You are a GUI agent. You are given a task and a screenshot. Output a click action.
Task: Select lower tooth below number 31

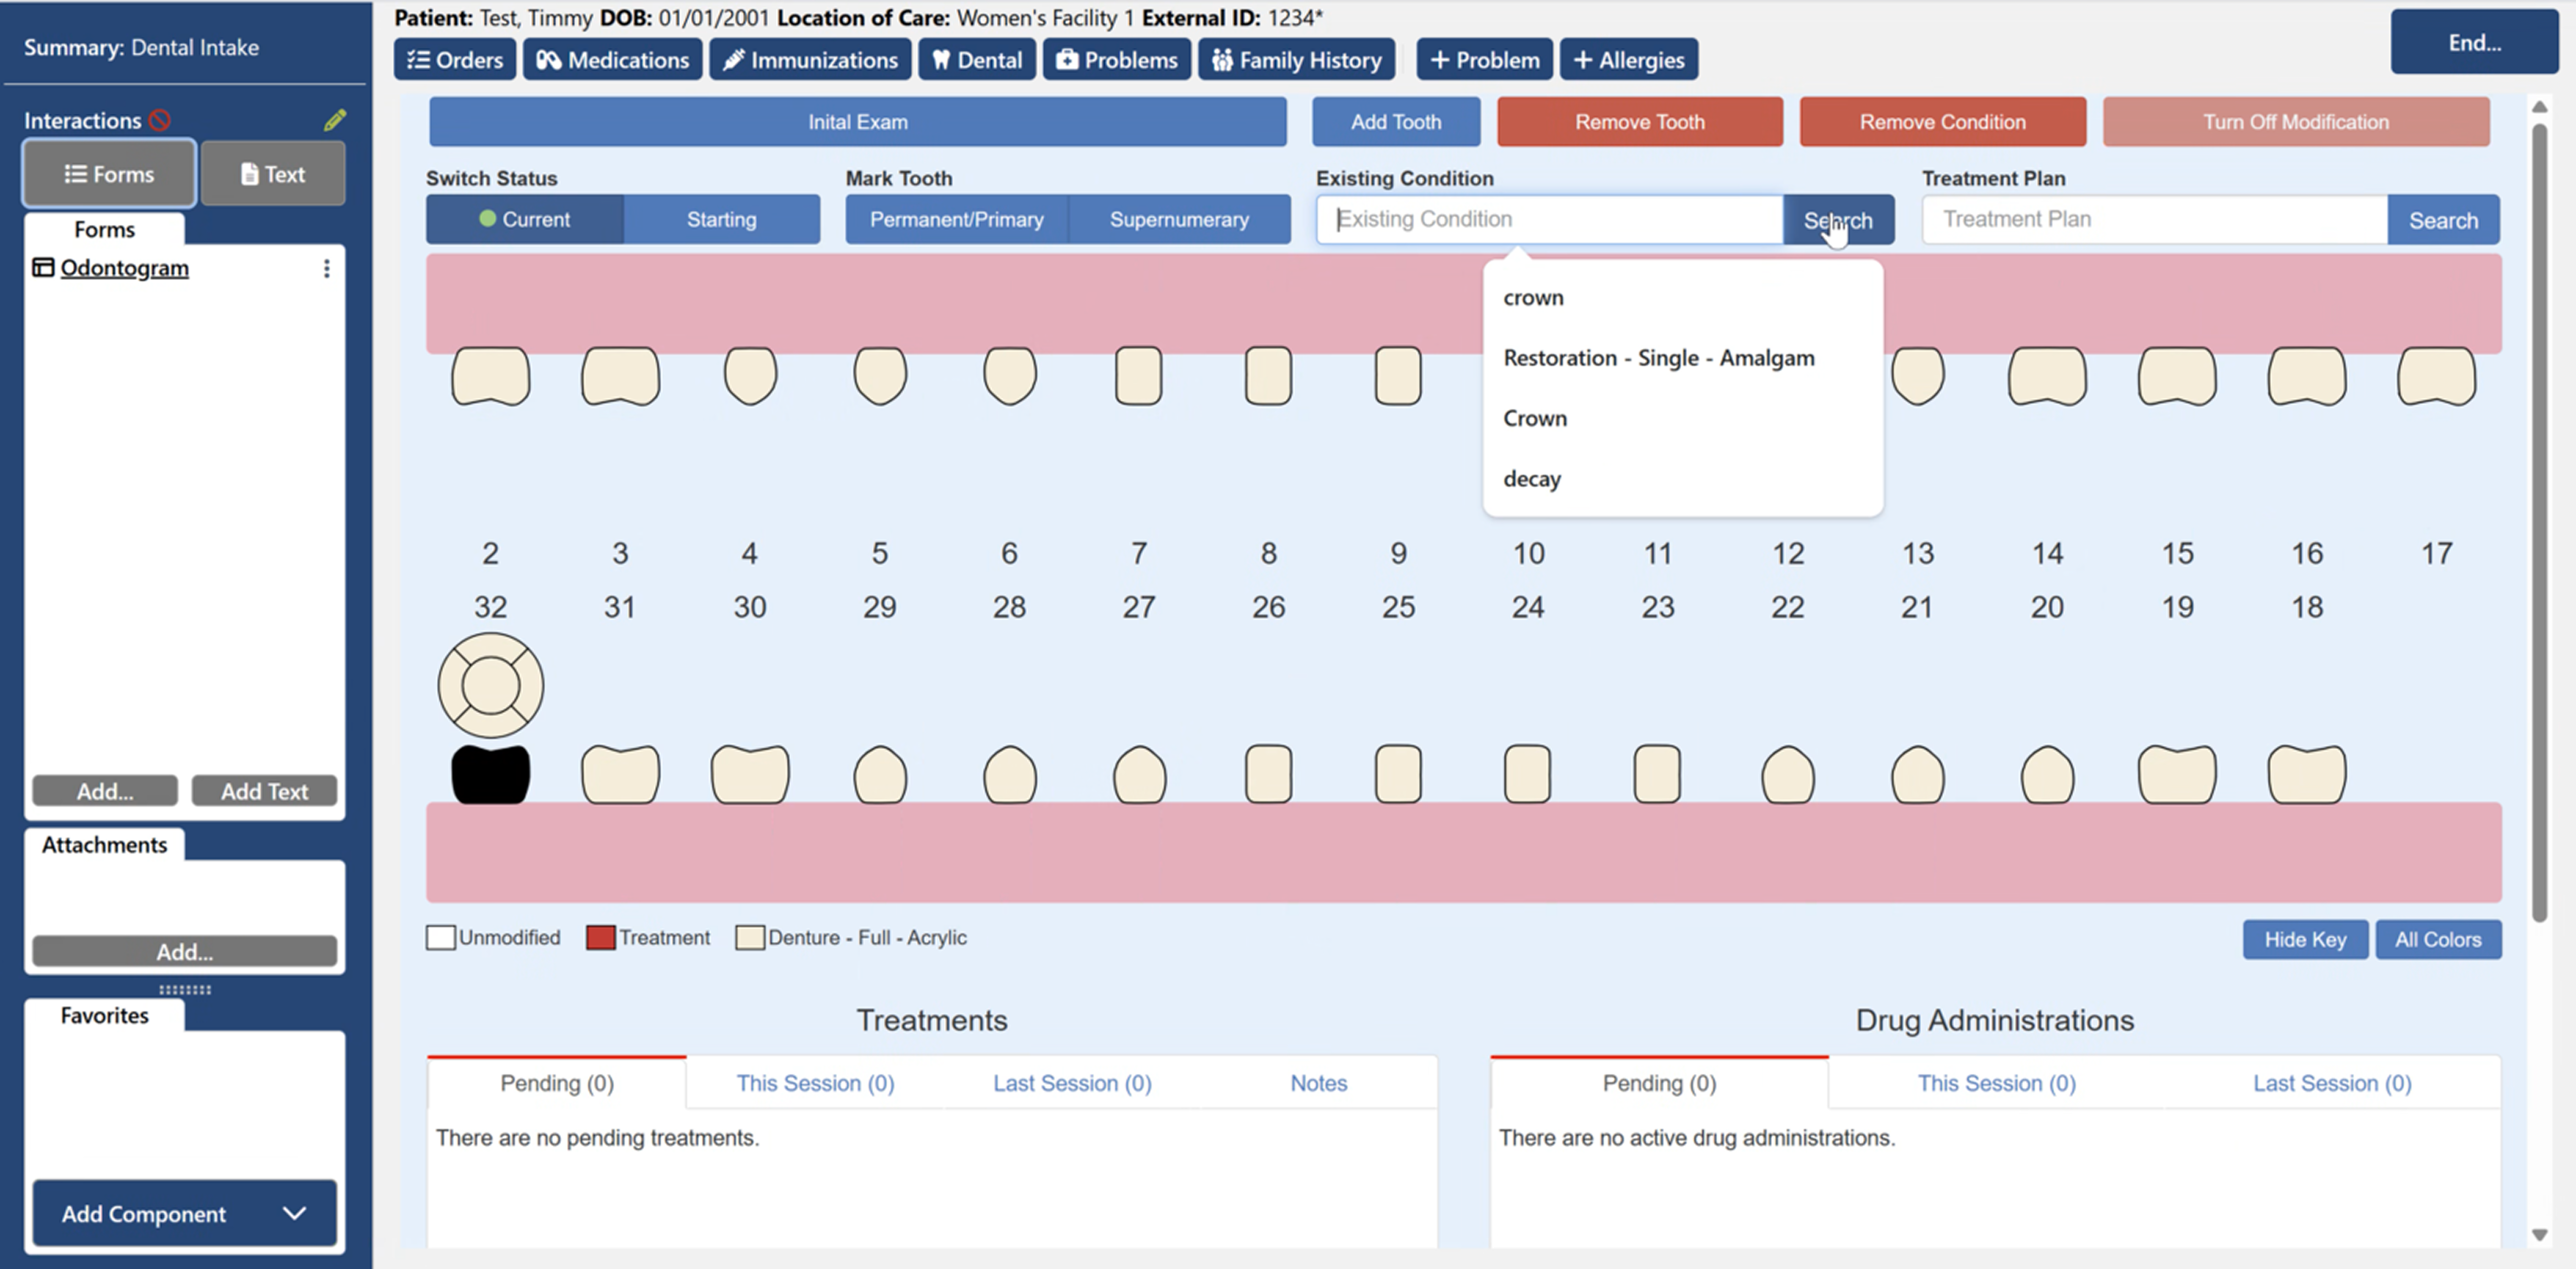tap(620, 774)
